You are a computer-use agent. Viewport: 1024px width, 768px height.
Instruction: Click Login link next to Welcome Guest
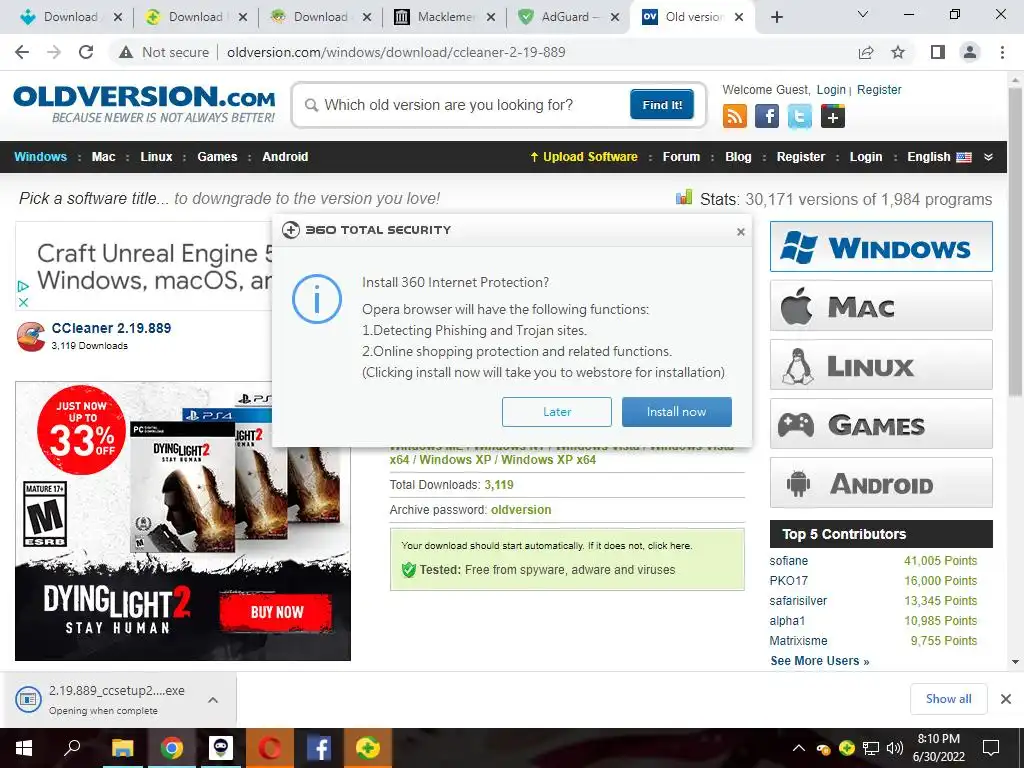(831, 89)
